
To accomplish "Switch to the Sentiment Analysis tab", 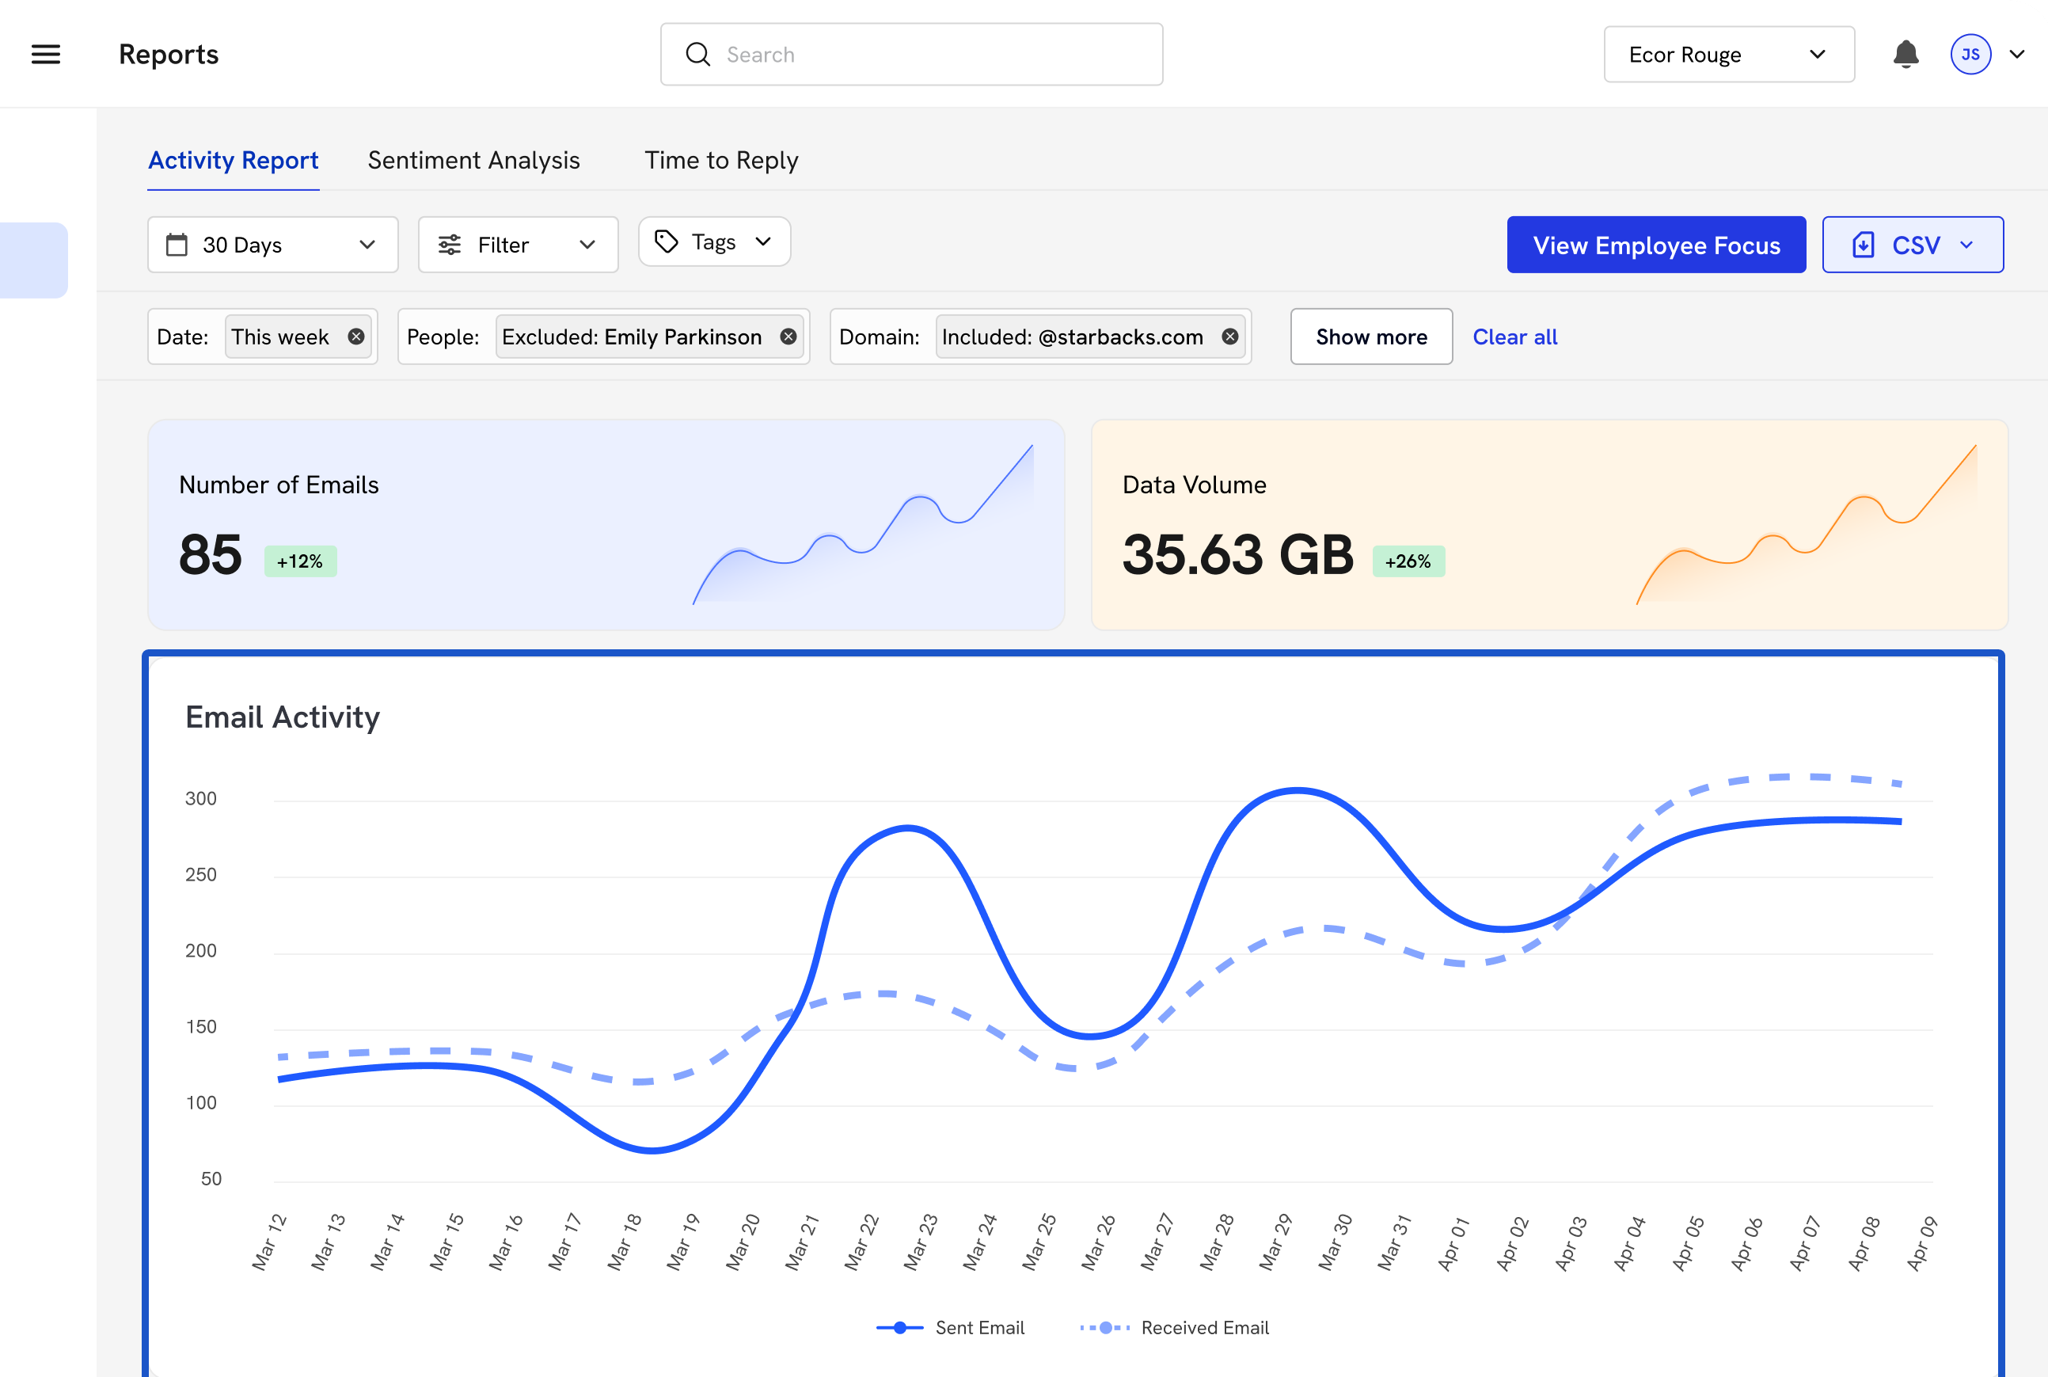I will (x=473, y=160).
